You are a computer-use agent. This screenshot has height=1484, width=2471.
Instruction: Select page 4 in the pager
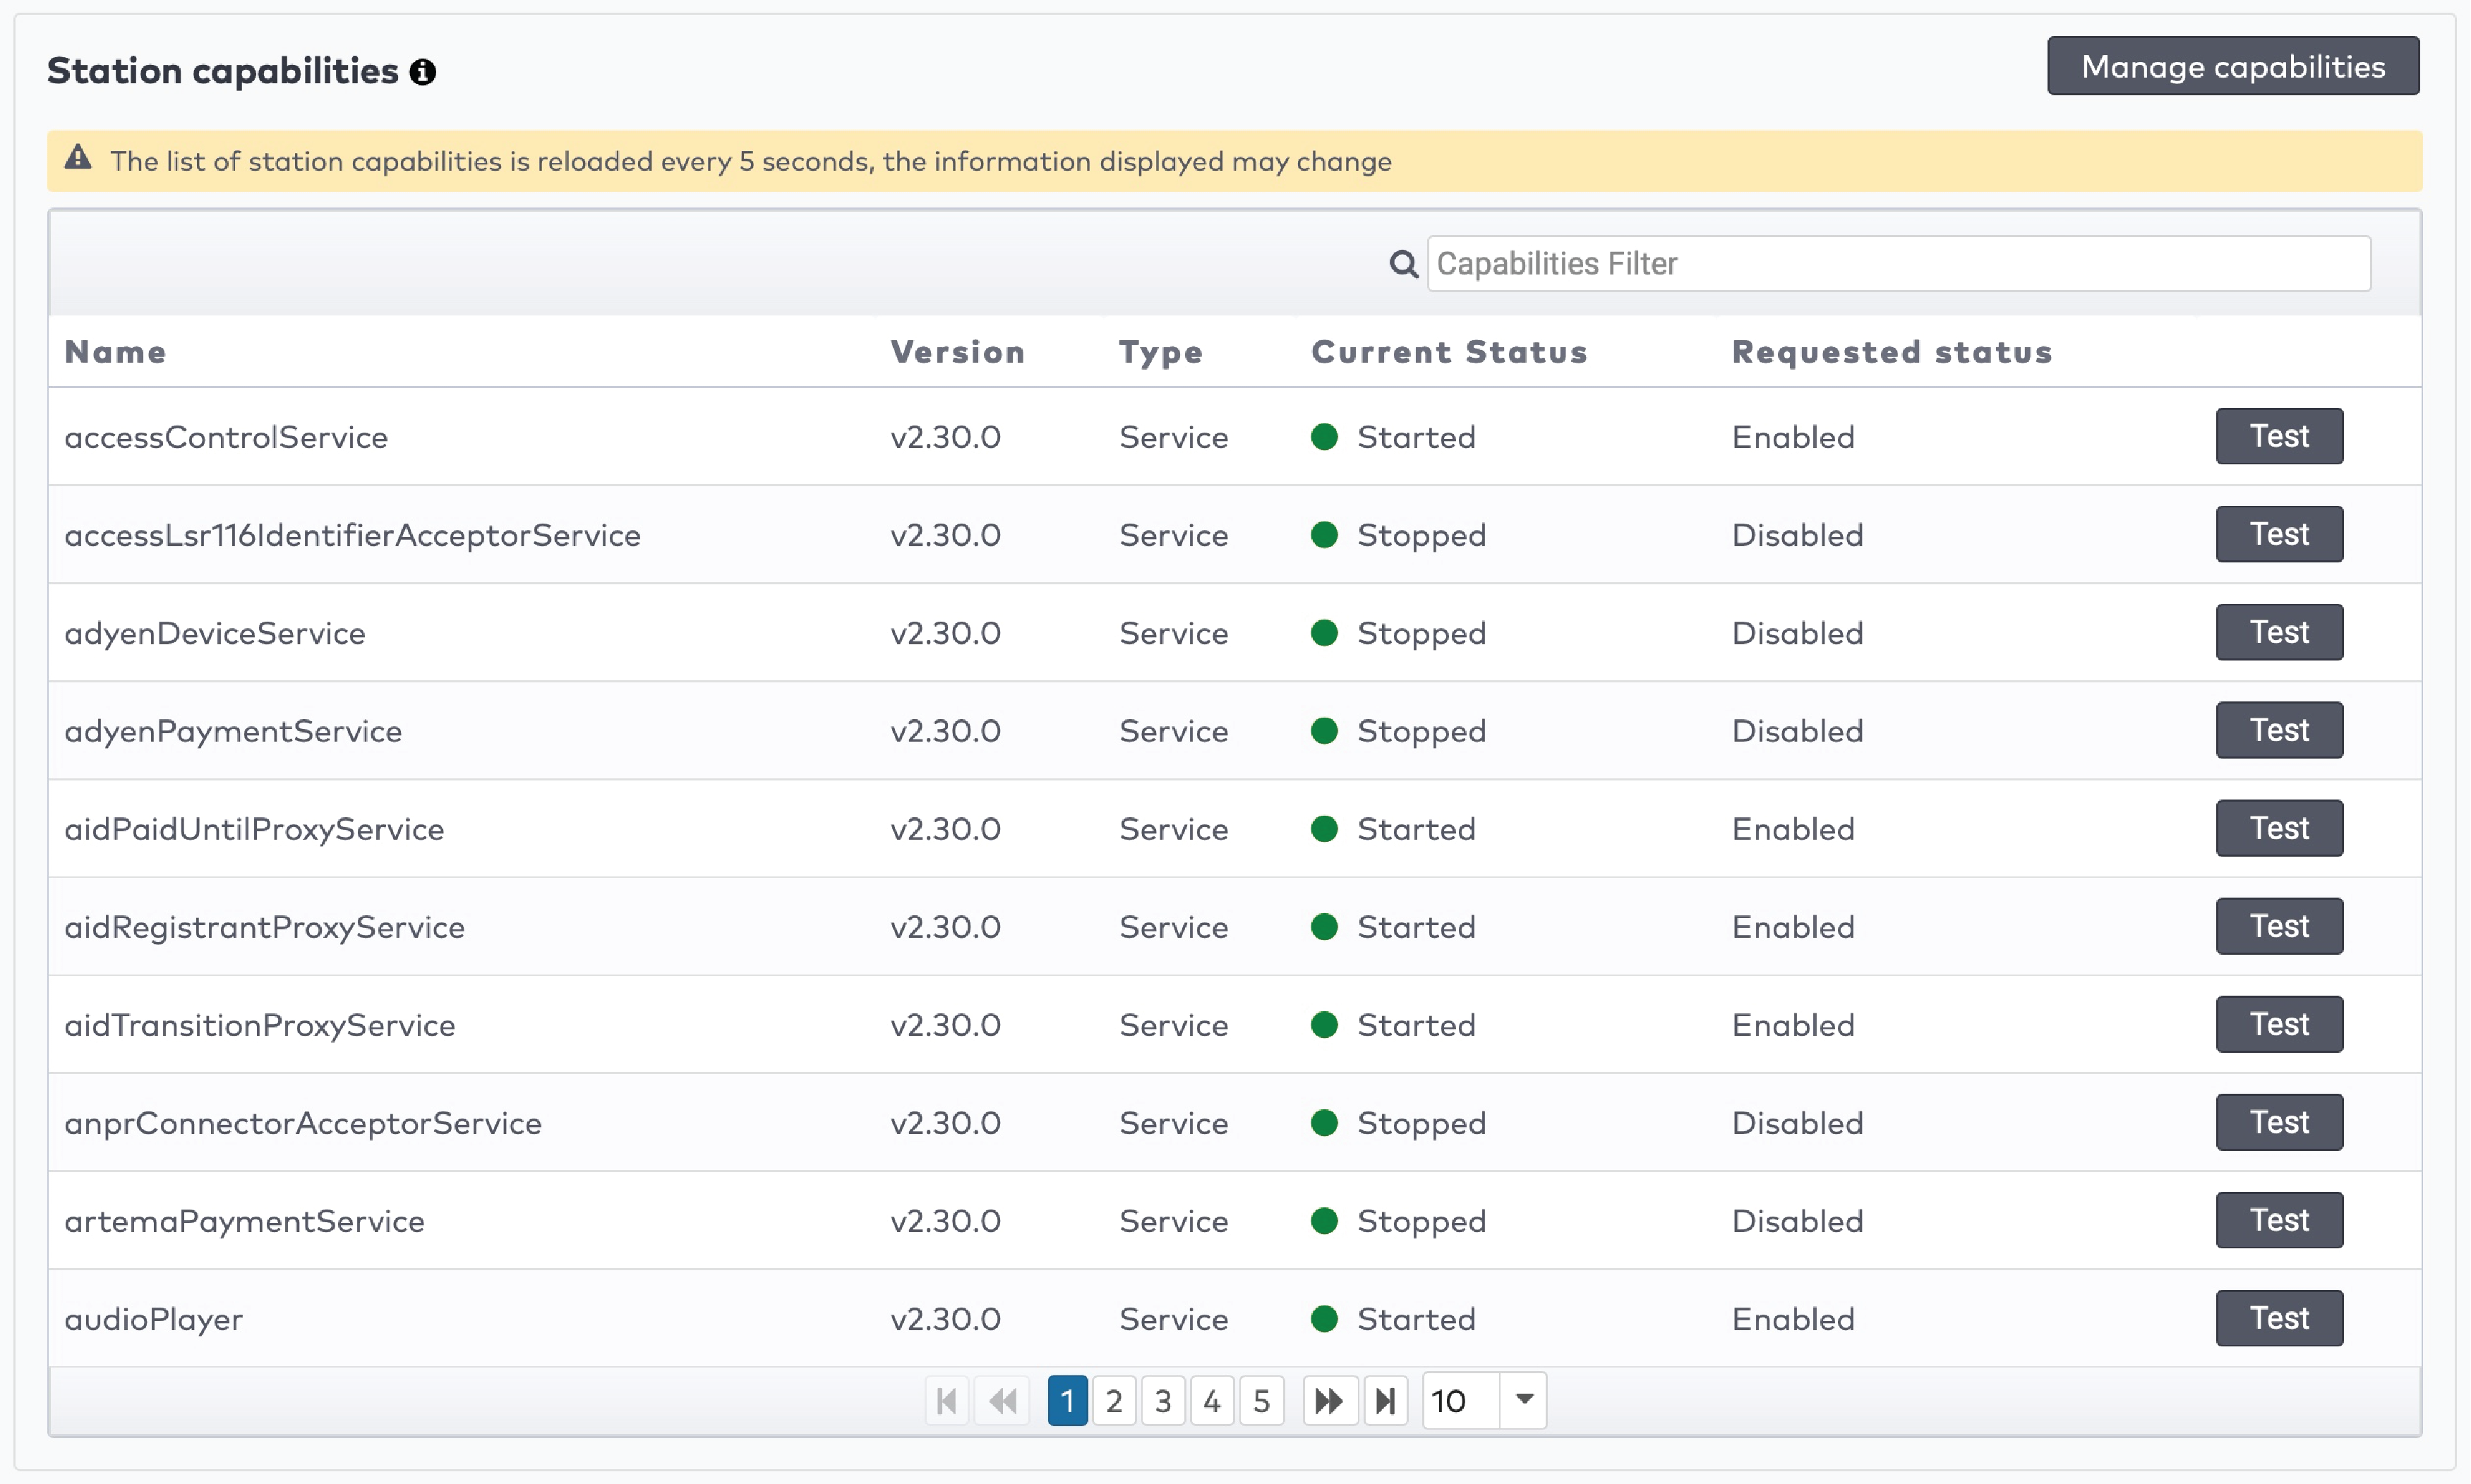(1213, 1400)
